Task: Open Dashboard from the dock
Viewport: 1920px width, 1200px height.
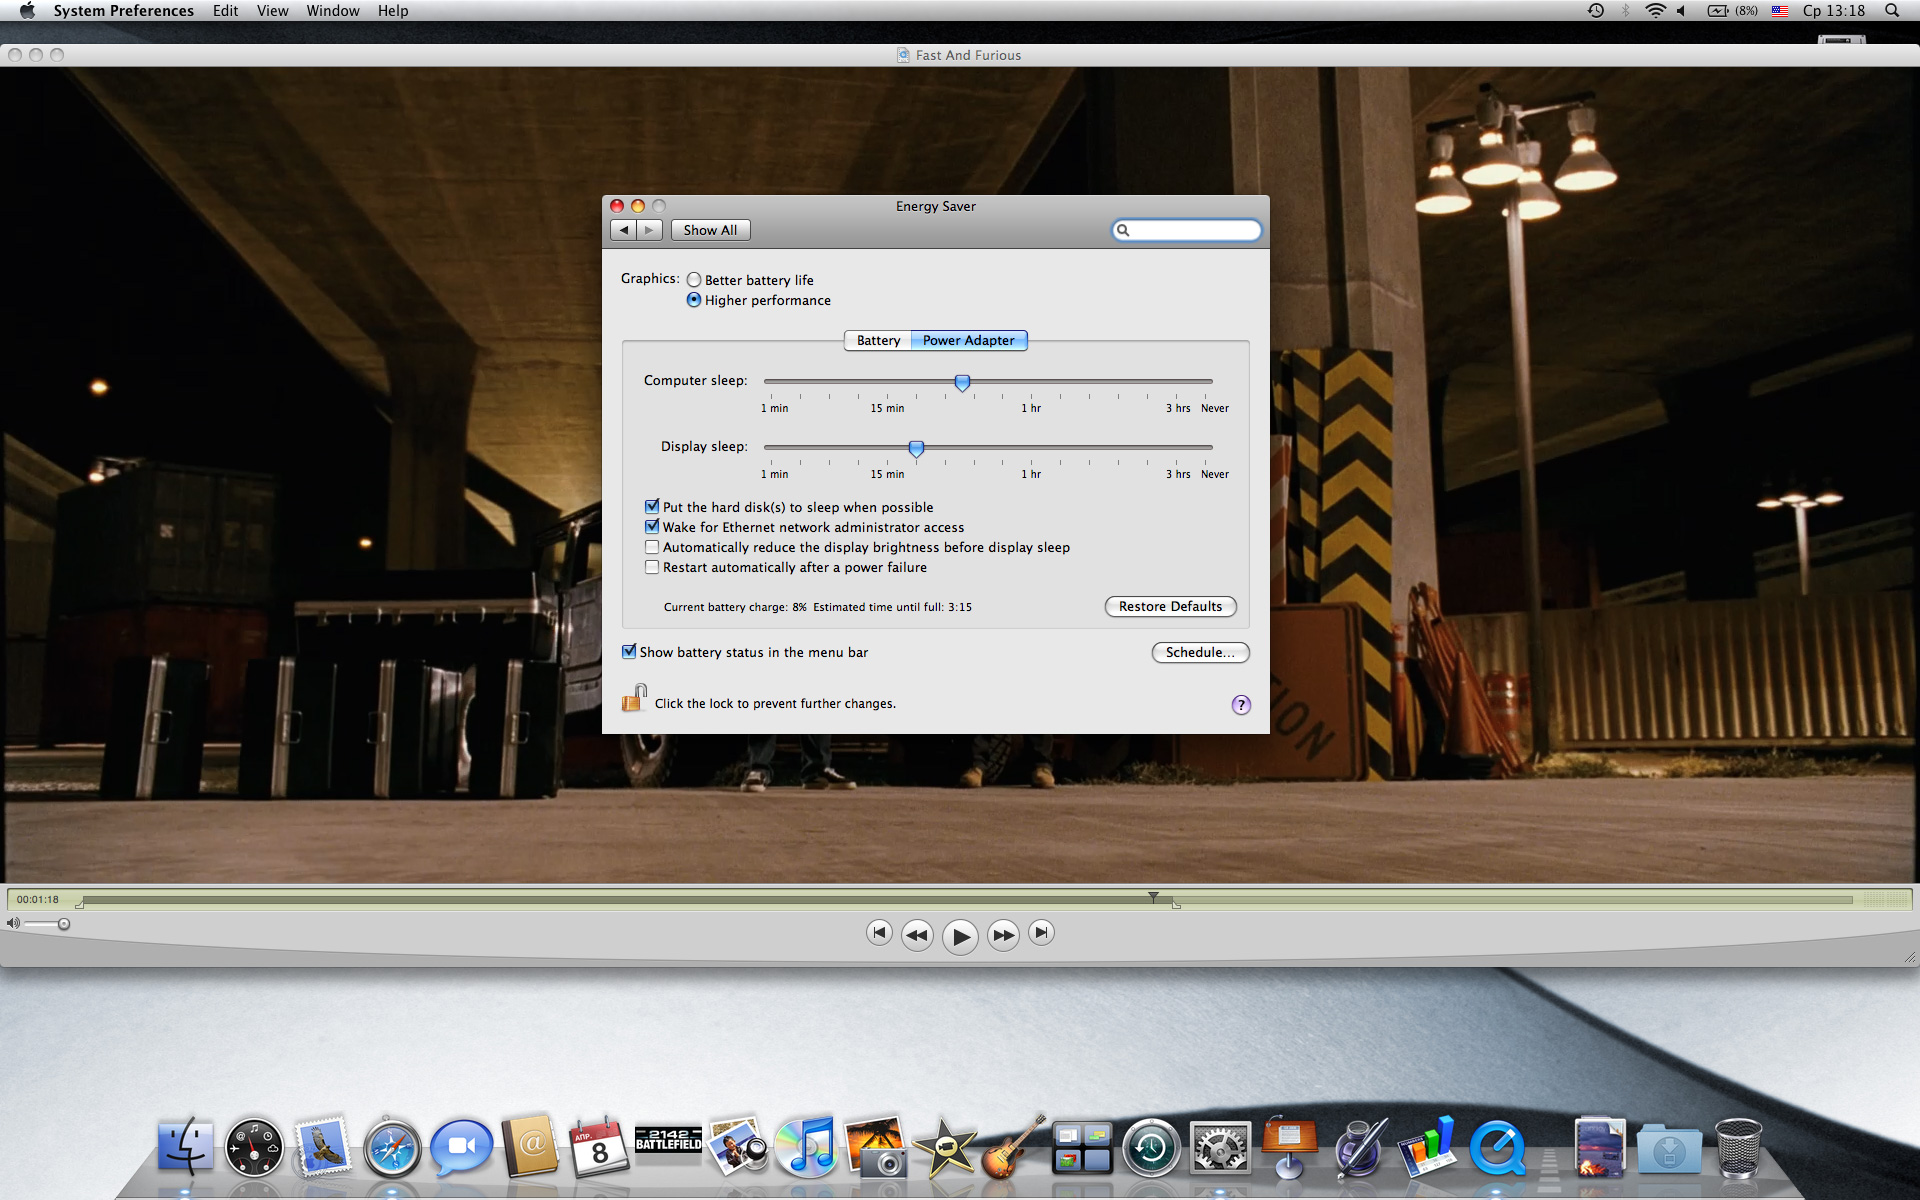Action: (254, 1147)
